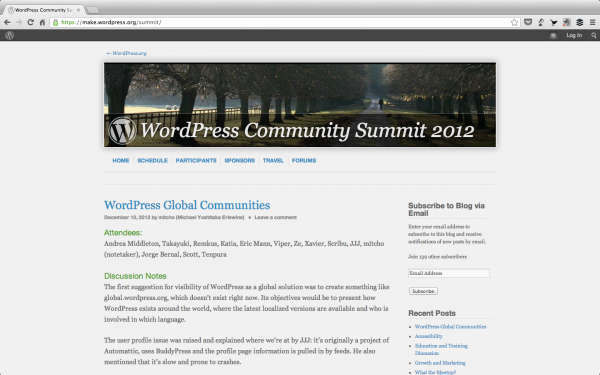
Task: Open the WordPress Global Communities post title
Action: click(187, 205)
